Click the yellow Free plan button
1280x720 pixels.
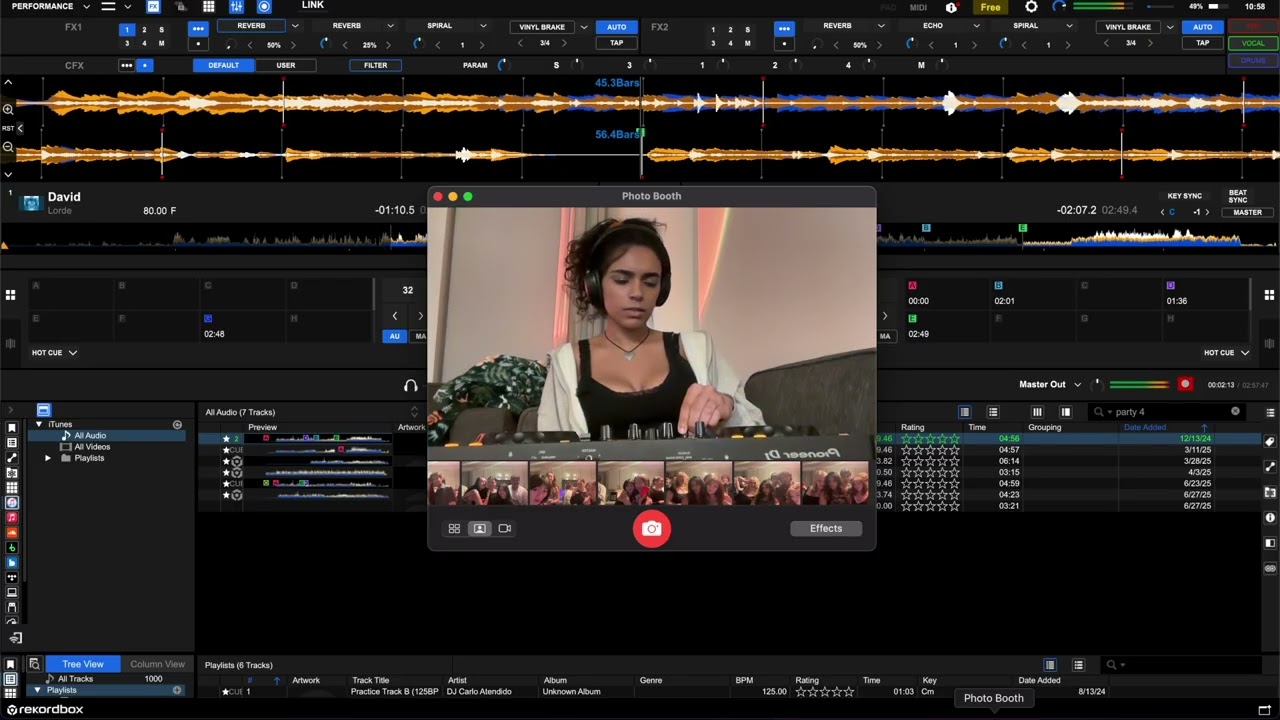pos(990,7)
